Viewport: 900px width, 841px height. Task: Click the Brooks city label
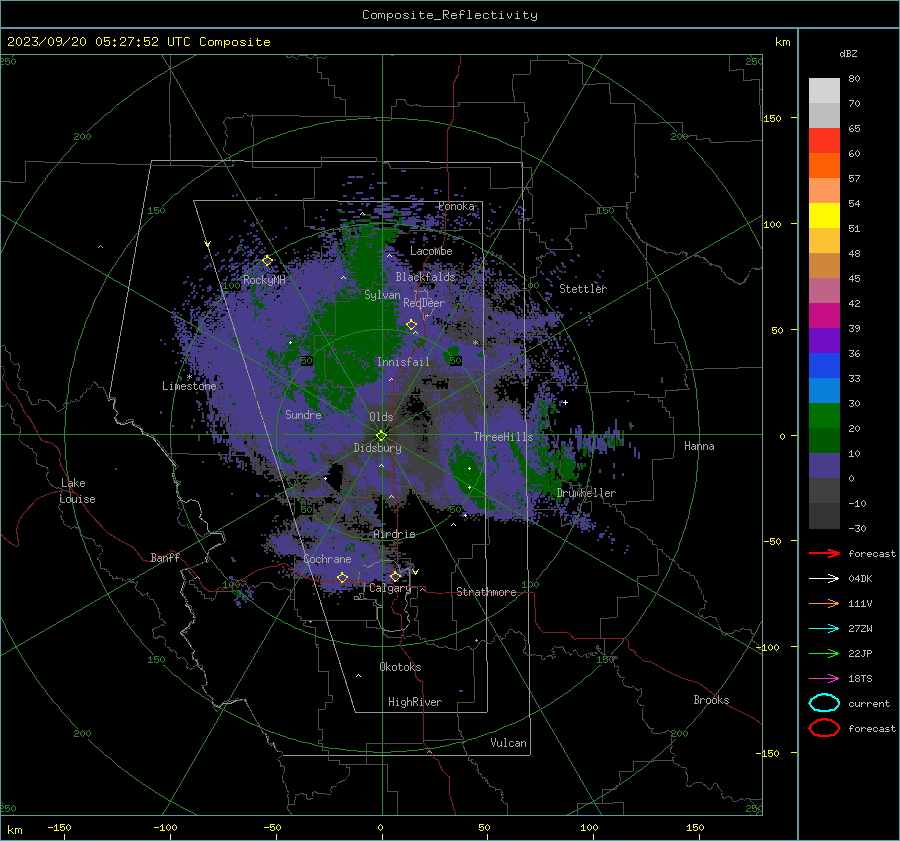tap(711, 700)
